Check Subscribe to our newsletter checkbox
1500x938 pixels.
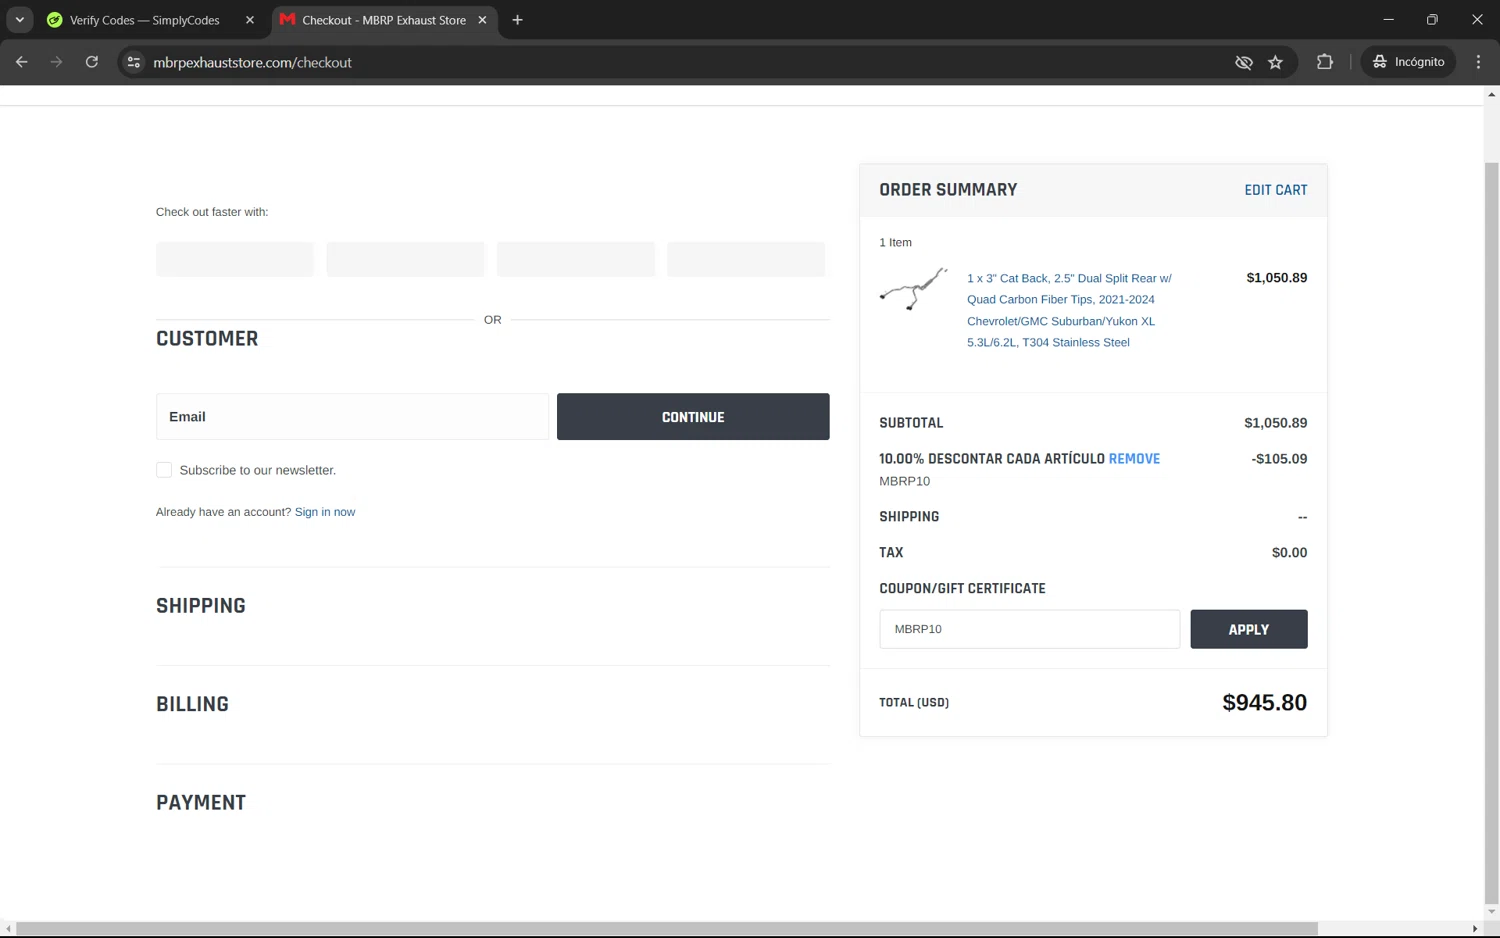point(164,470)
